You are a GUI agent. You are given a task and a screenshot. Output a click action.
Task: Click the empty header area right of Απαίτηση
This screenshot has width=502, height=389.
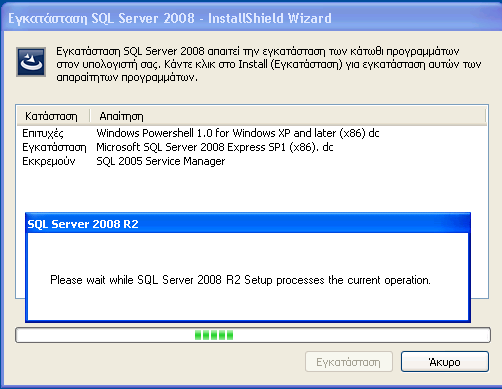pyautogui.click(x=317, y=116)
